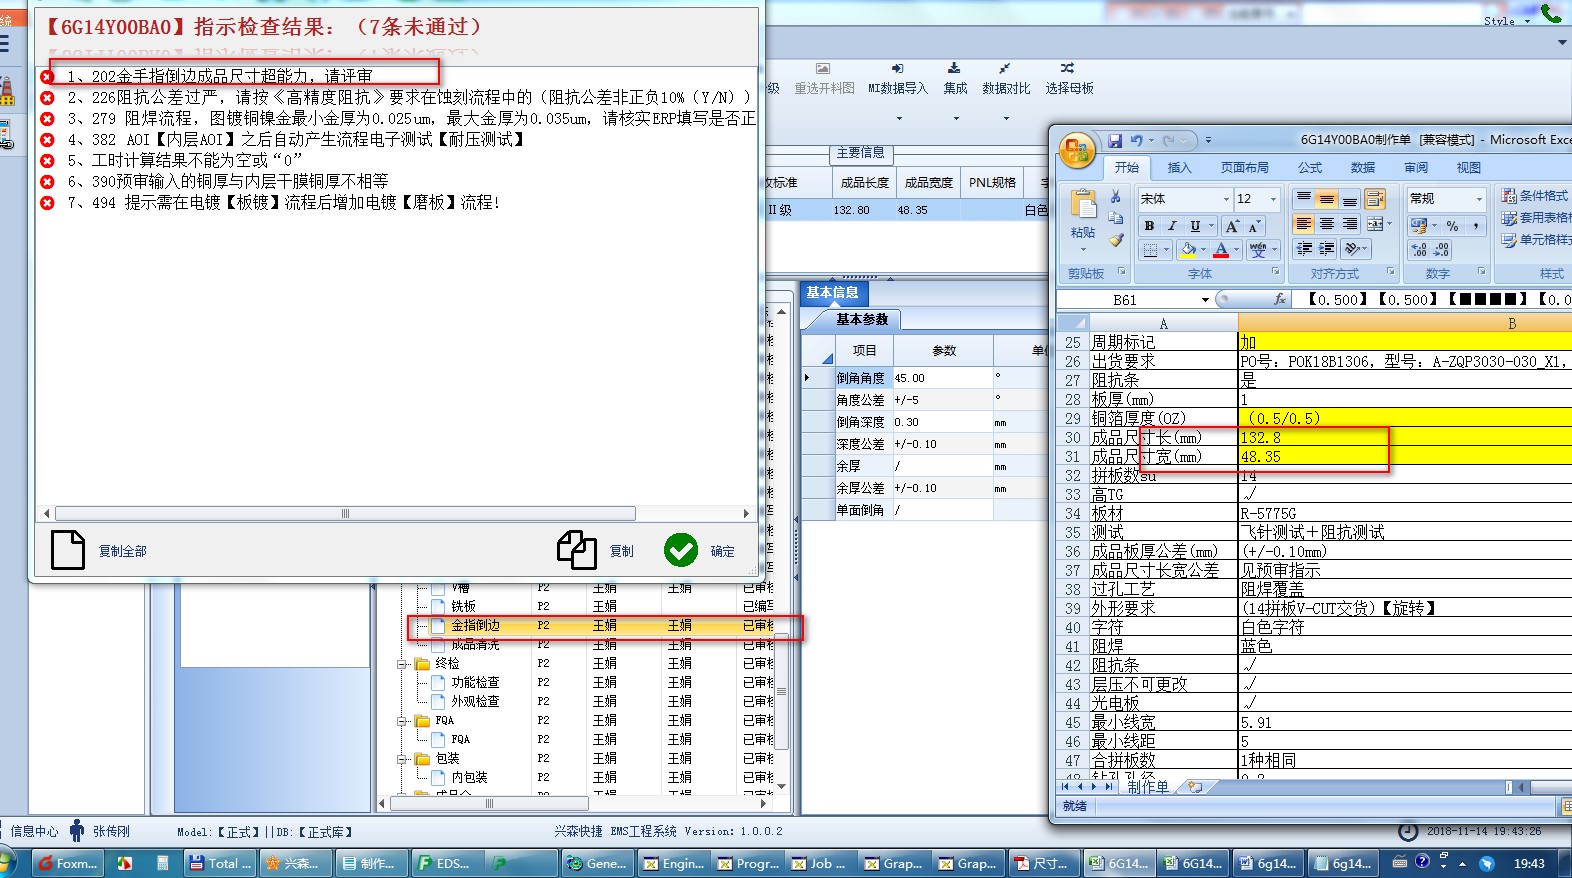
Task: Align cell content to top
Action: 1304,199
